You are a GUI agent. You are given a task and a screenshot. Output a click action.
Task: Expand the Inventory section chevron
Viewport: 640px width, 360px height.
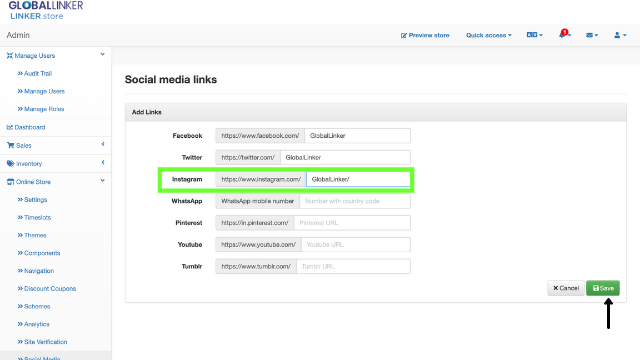point(103,162)
